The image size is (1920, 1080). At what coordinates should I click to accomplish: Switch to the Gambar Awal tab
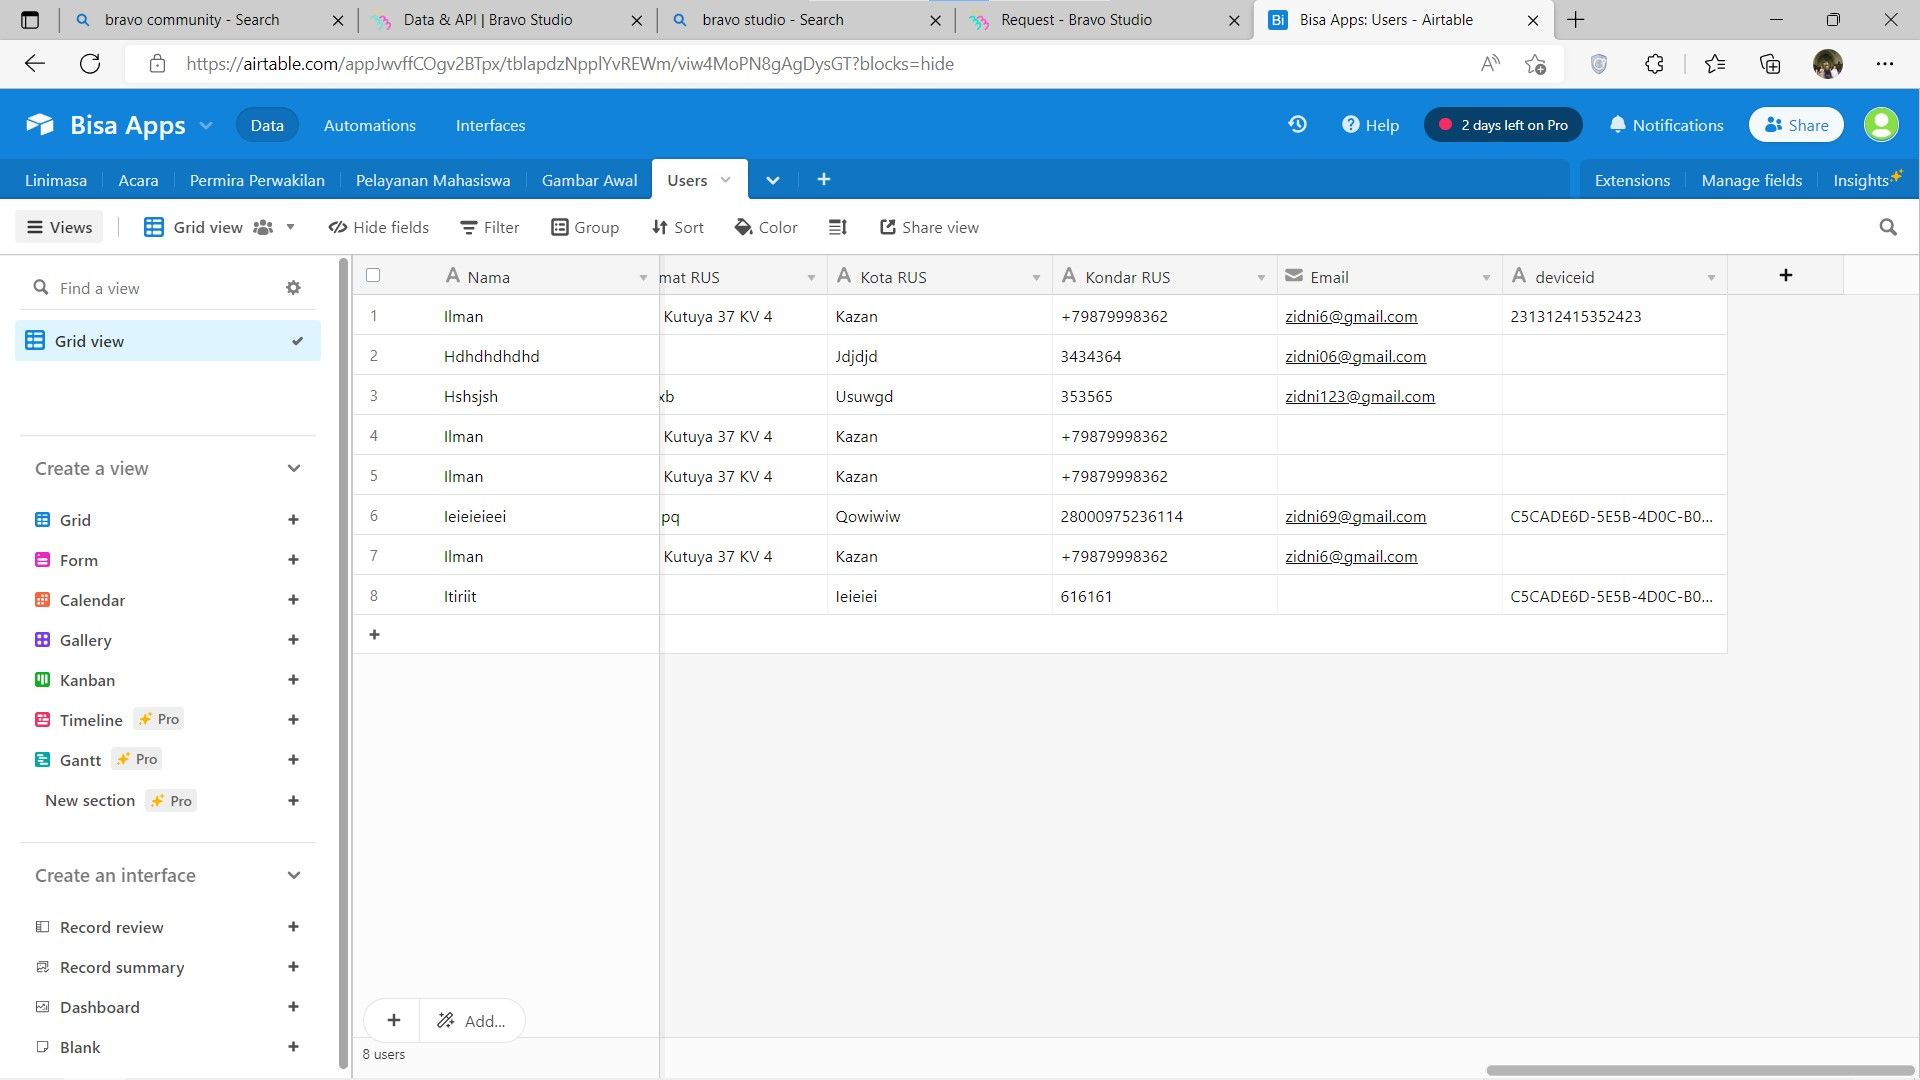589,180
